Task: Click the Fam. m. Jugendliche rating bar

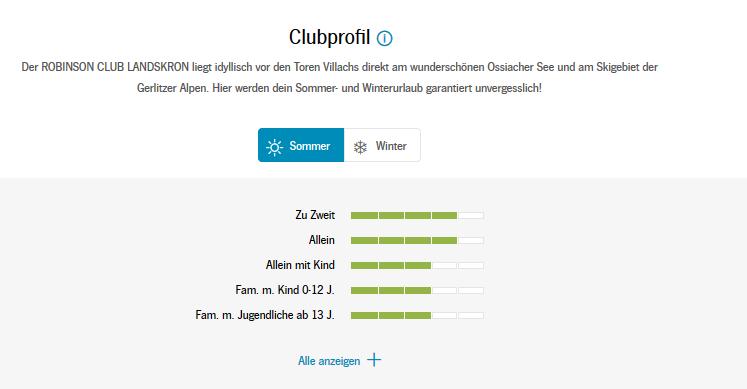Action: [x=417, y=315]
